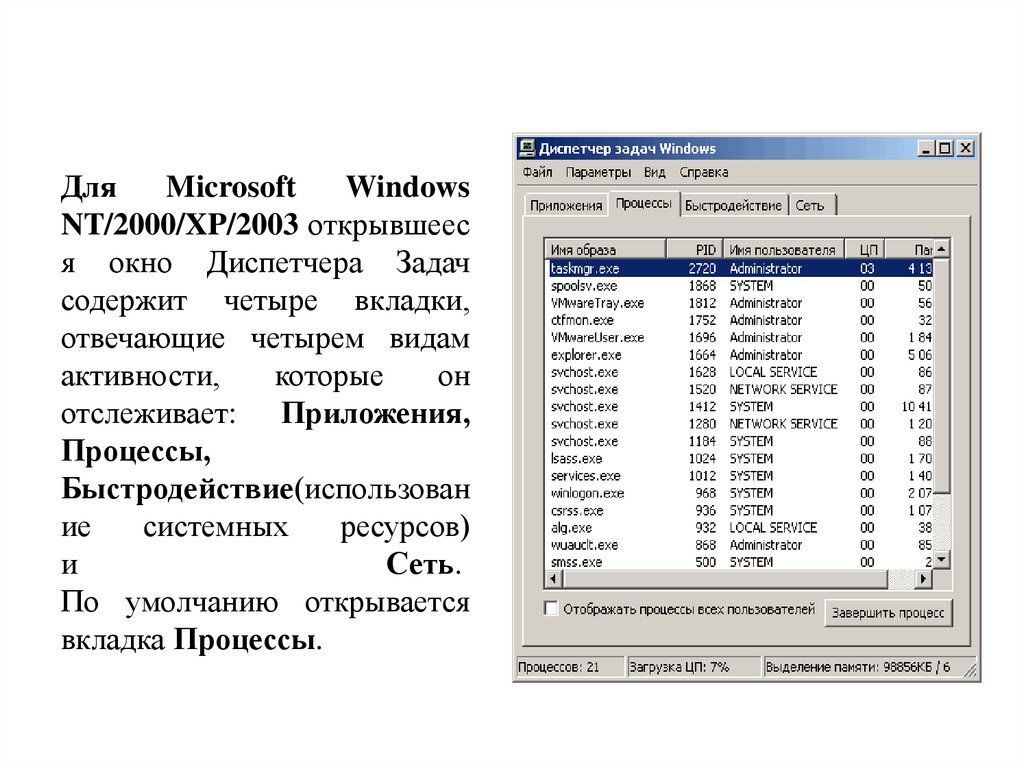
Task: Select the smss.exe process
Action: point(740,562)
